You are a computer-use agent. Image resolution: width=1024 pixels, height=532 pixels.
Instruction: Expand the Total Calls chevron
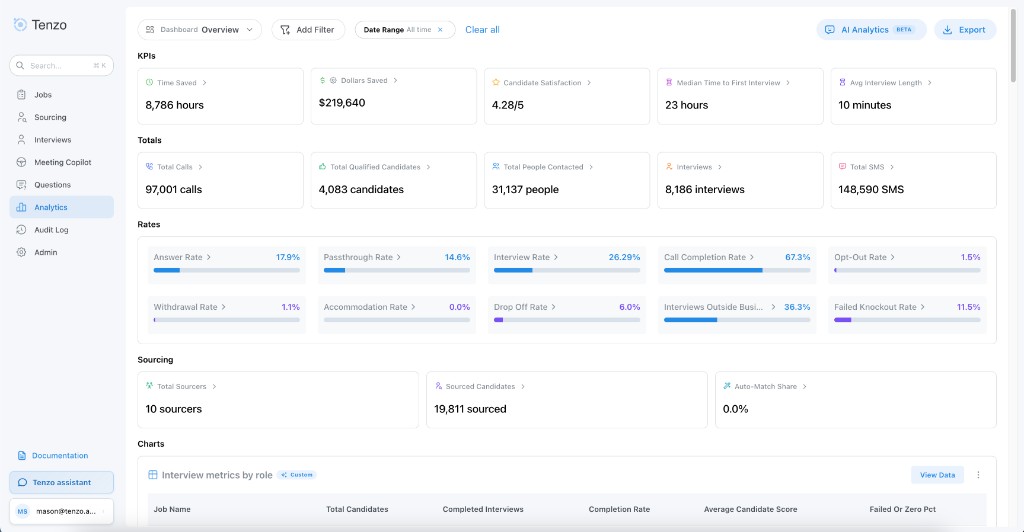click(200, 167)
